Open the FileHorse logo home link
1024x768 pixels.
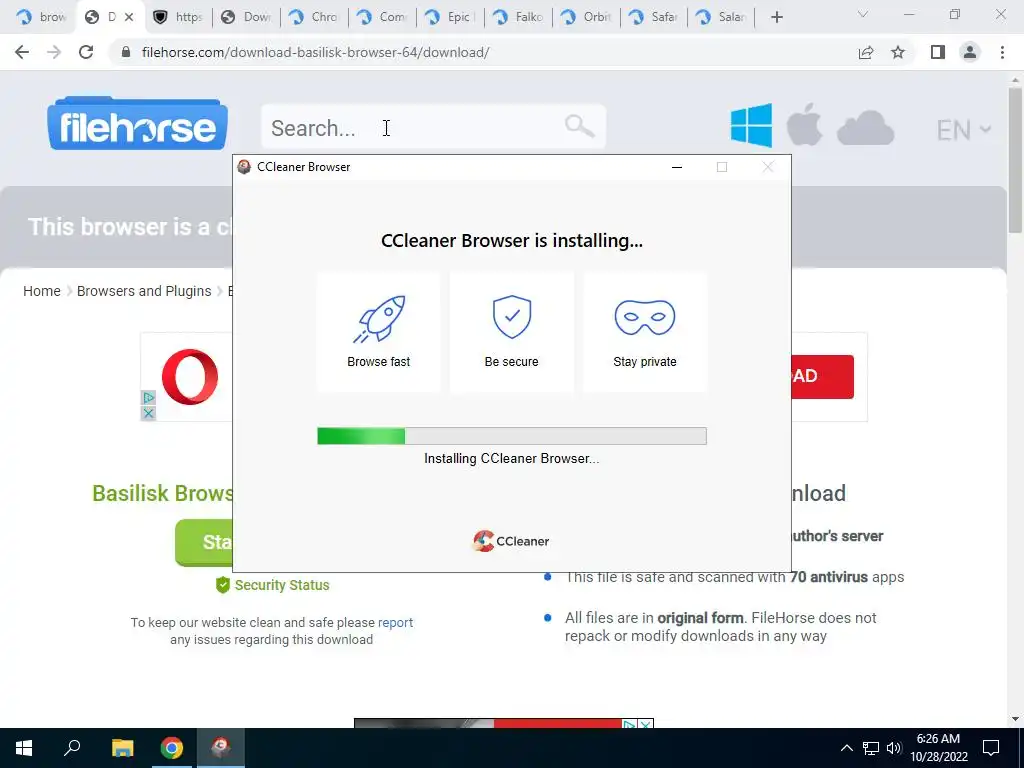137,124
